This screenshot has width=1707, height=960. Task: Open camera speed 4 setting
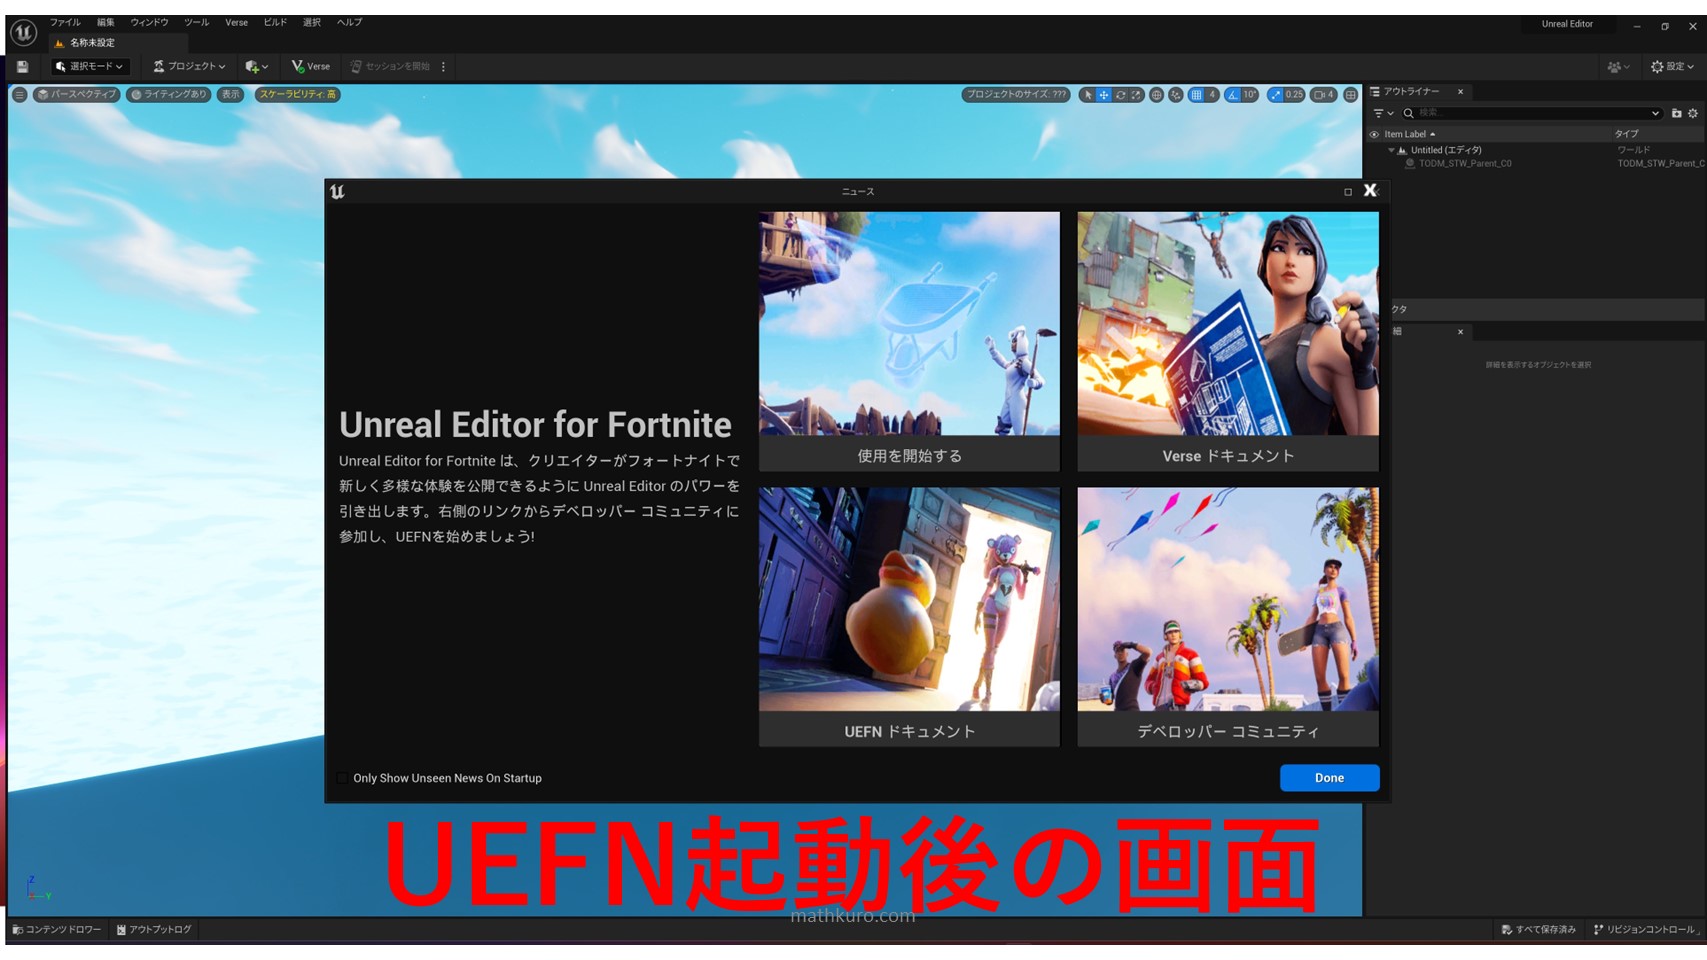click(x=1324, y=95)
